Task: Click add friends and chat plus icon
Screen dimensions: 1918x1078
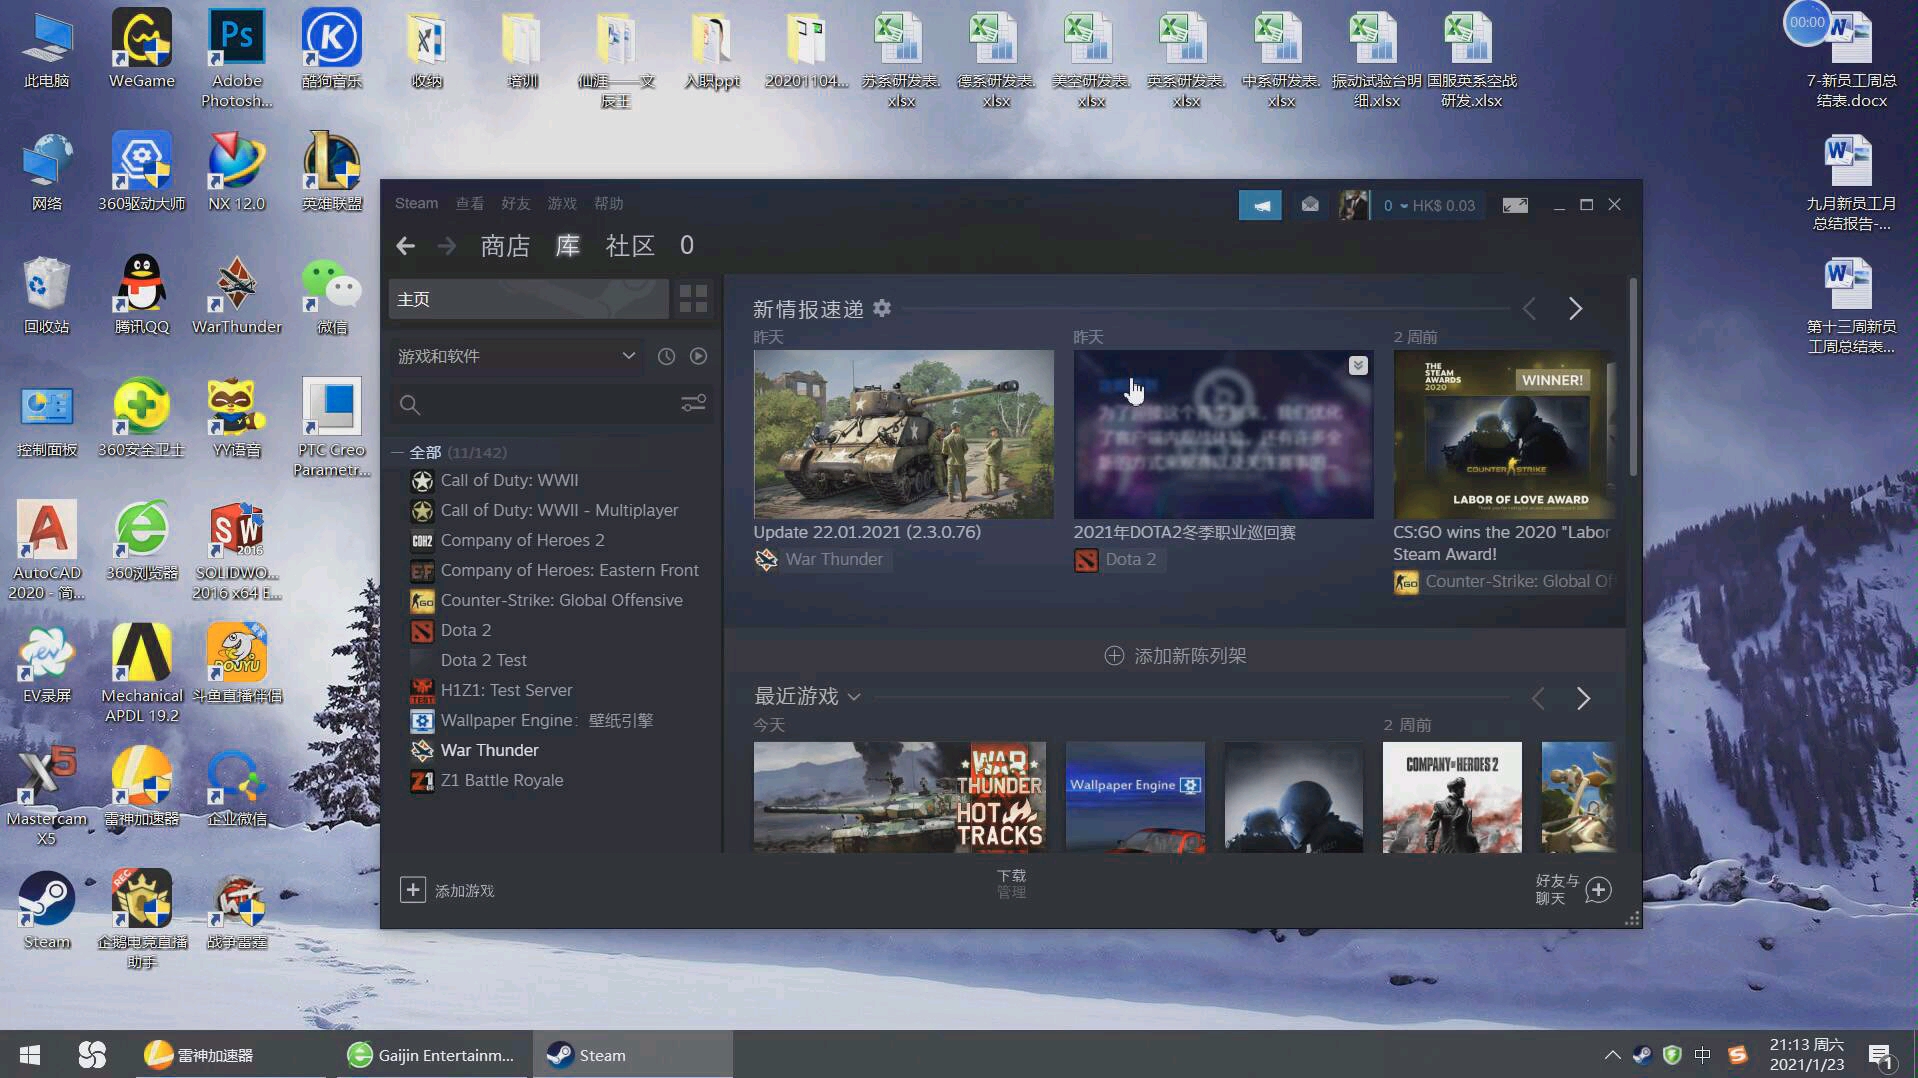Action: click(x=1598, y=890)
